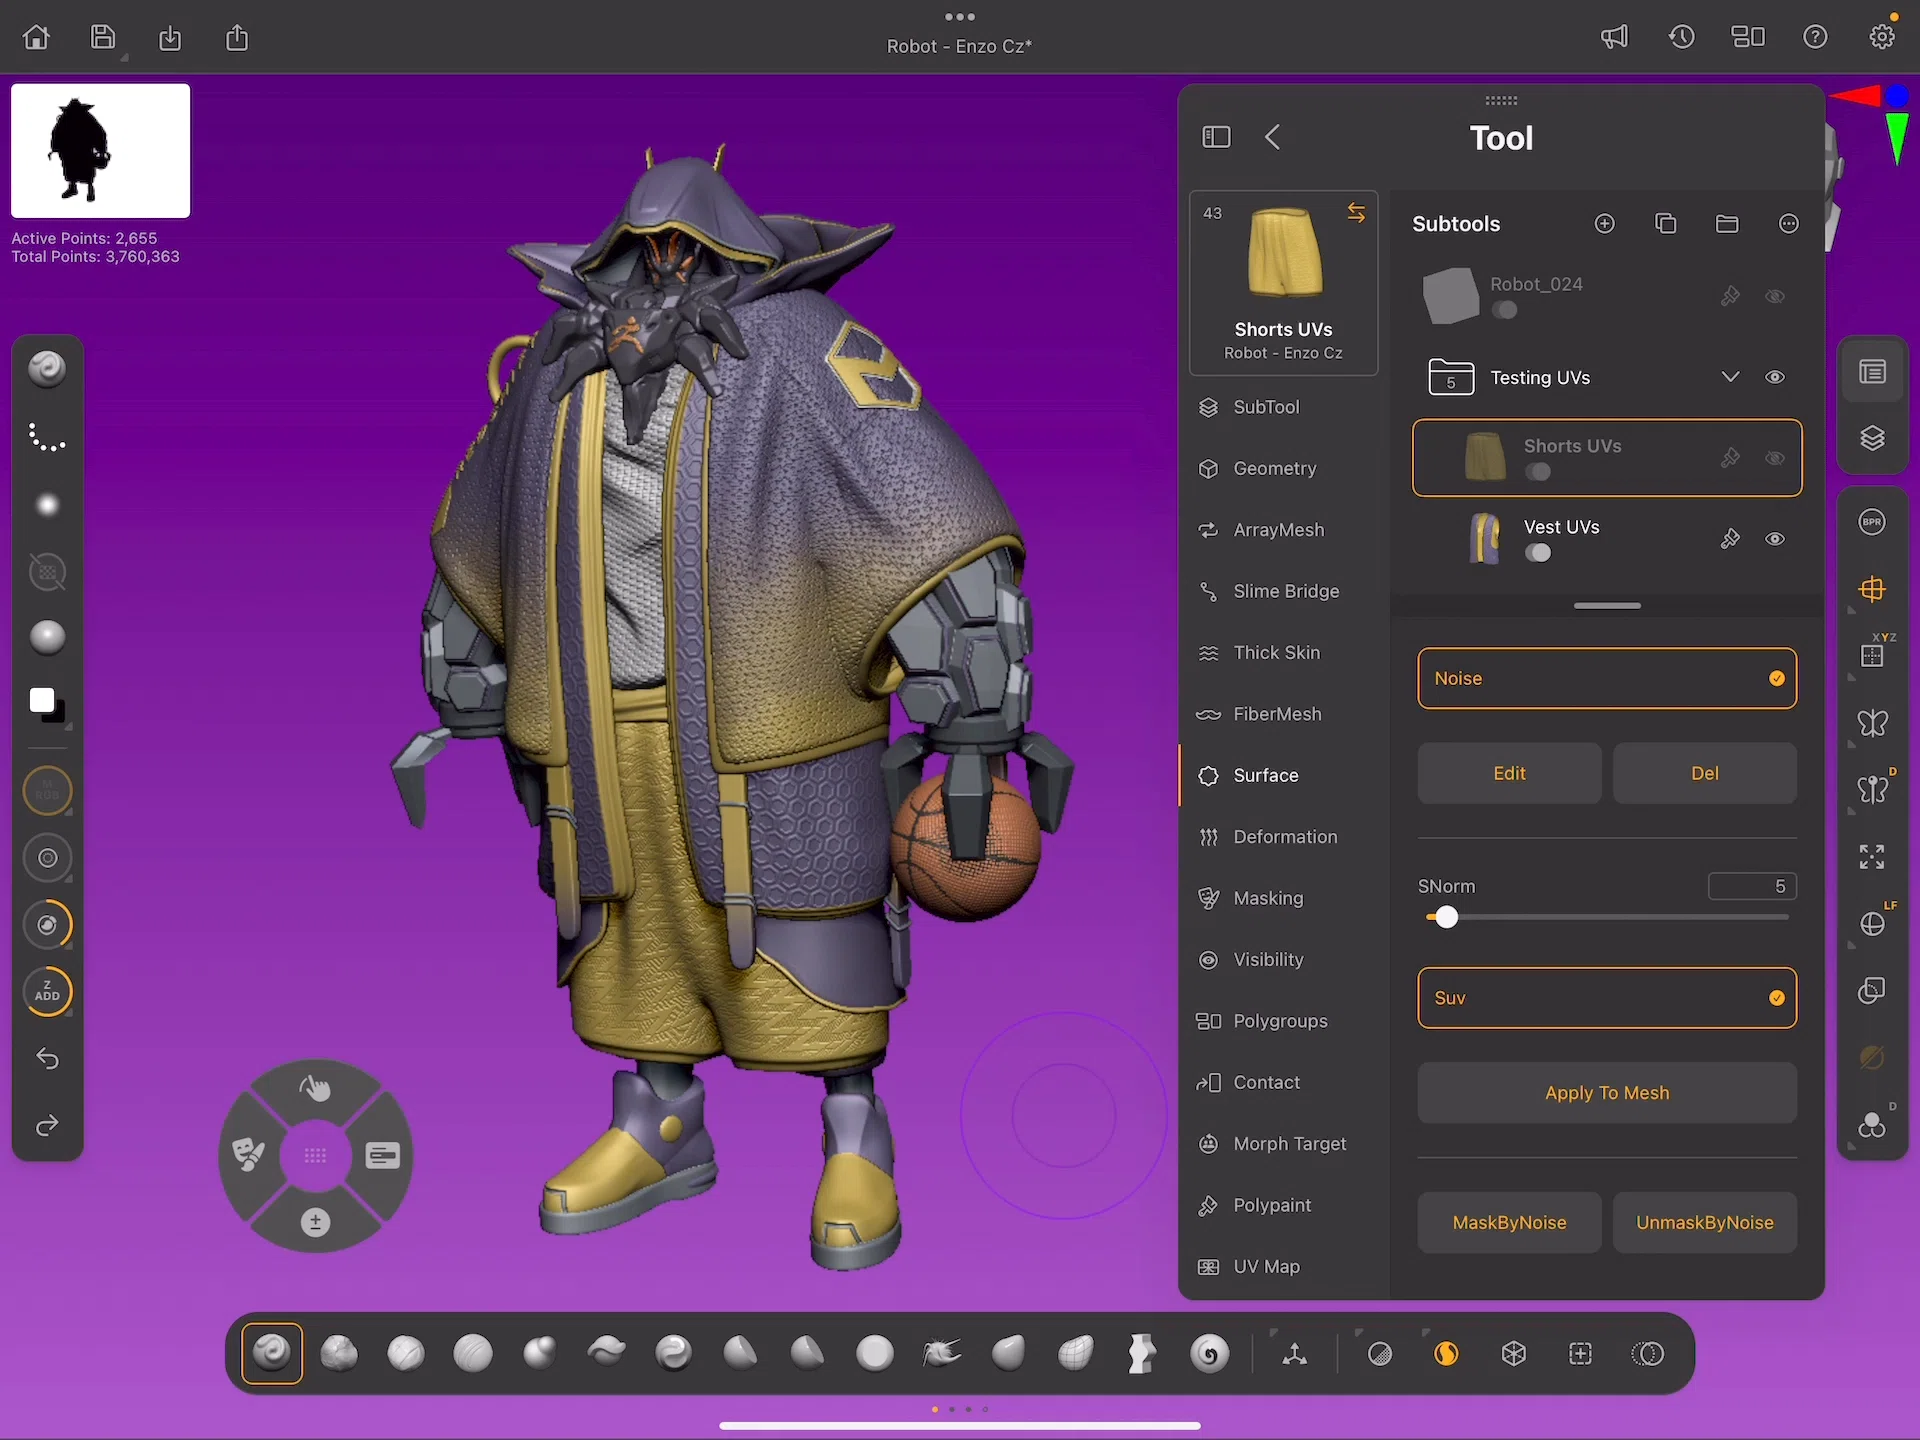Screen dimensions: 1920x1440
Task: Click the Apply To Mesh button
Action: tap(1607, 1093)
